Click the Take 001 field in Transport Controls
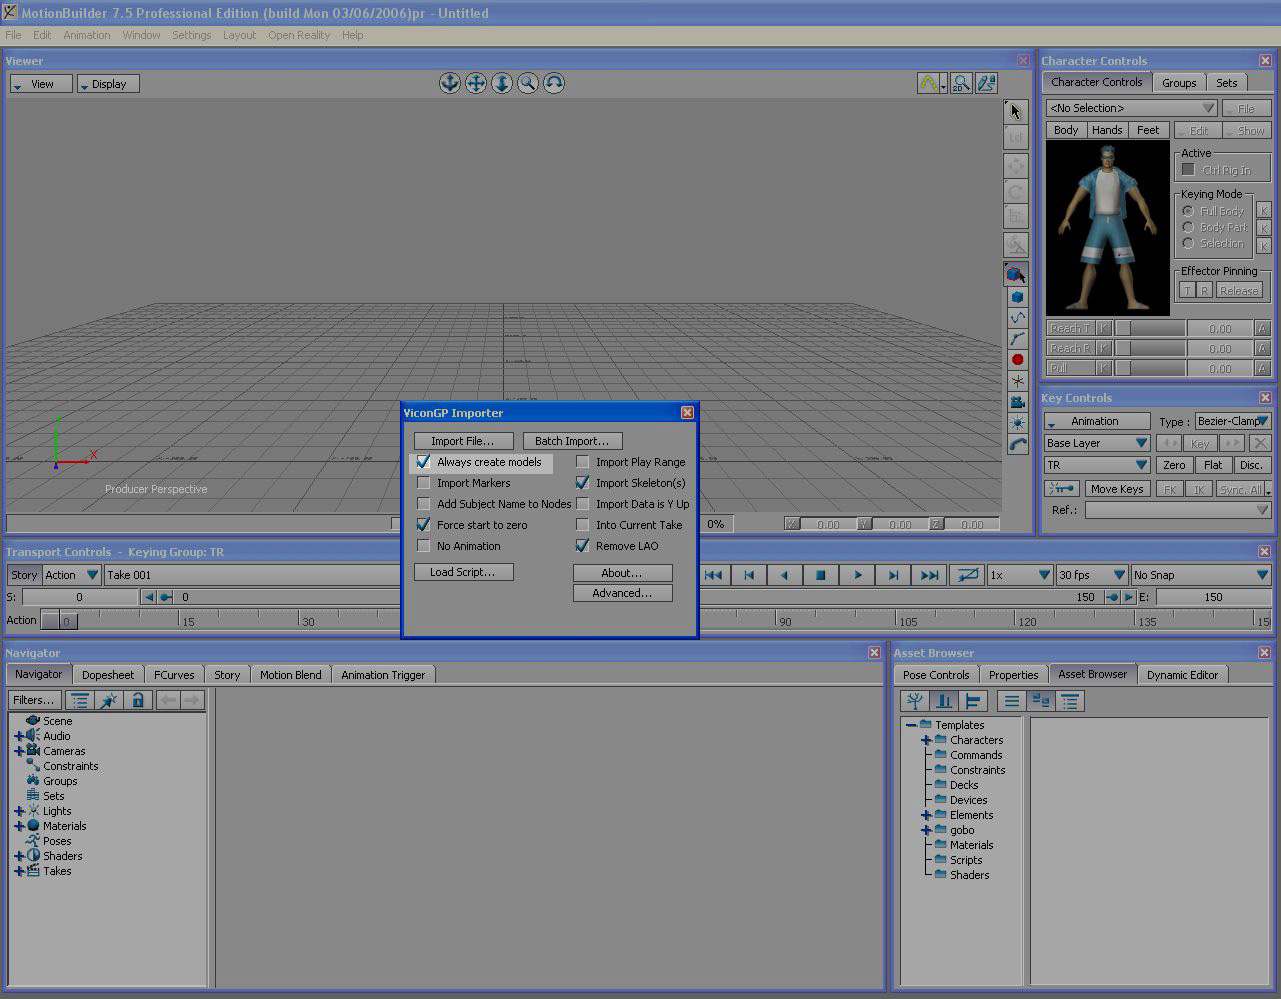Viewport: 1281px width, 999px height. (252, 575)
